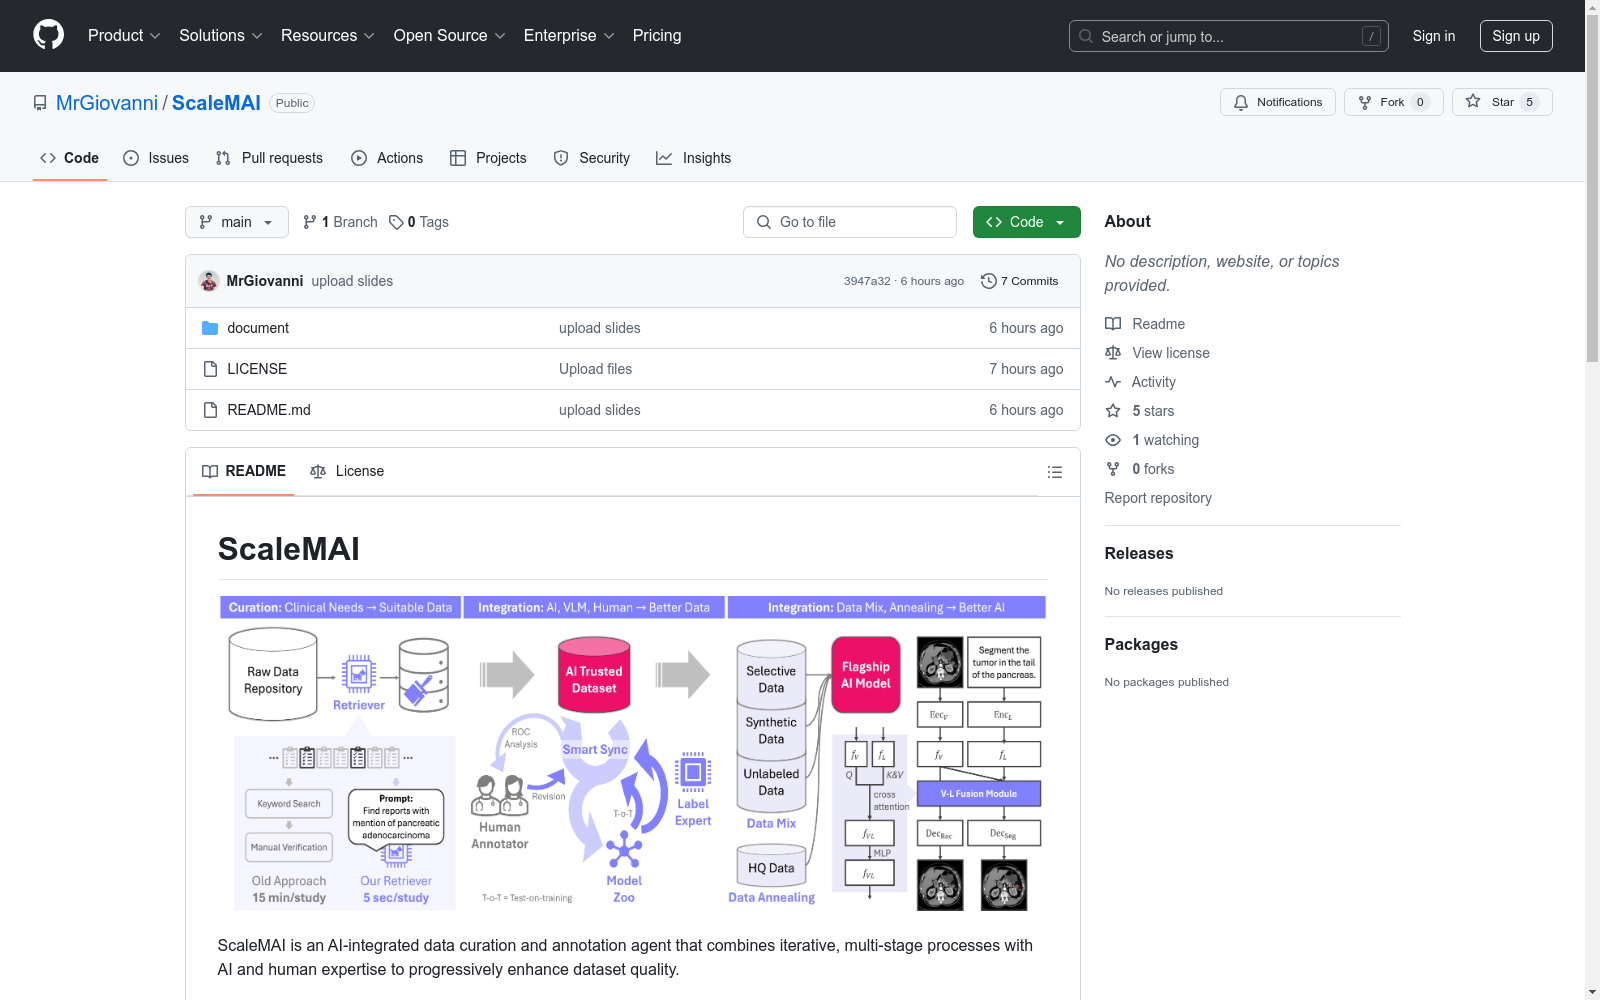Click the search magnifier icon in header
Viewport: 1600px width, 1000px height.
(x=1086, y=36)
